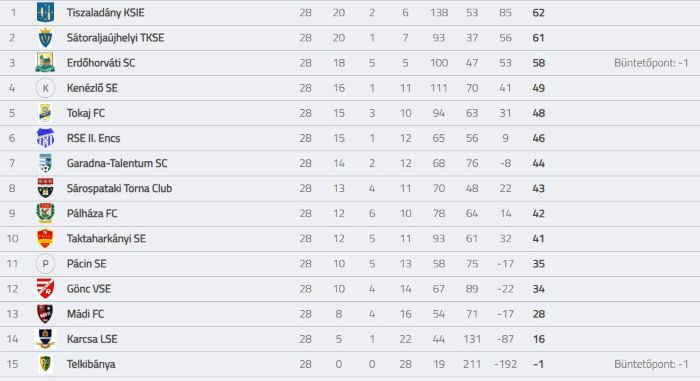Click the Pácin SE 'P' placeholder badge
This screenshot has width=700, height=381.
45,264
